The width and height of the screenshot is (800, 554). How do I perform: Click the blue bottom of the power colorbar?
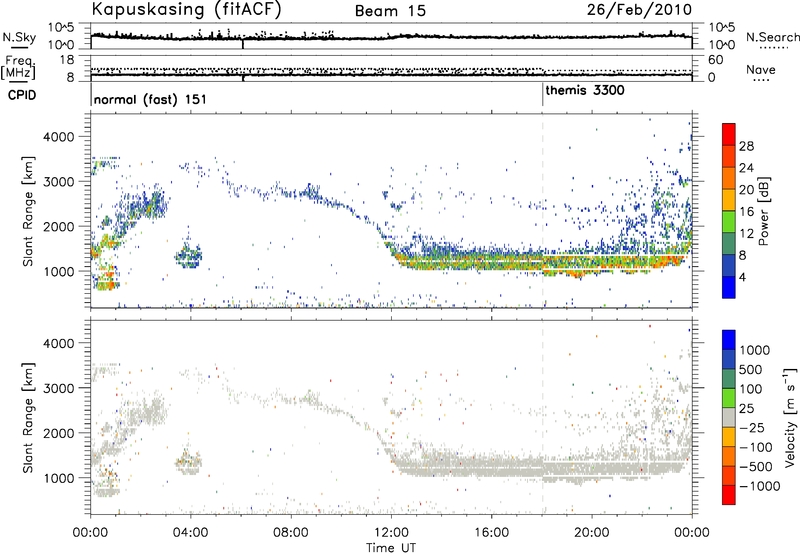click(x=729, y=287)
